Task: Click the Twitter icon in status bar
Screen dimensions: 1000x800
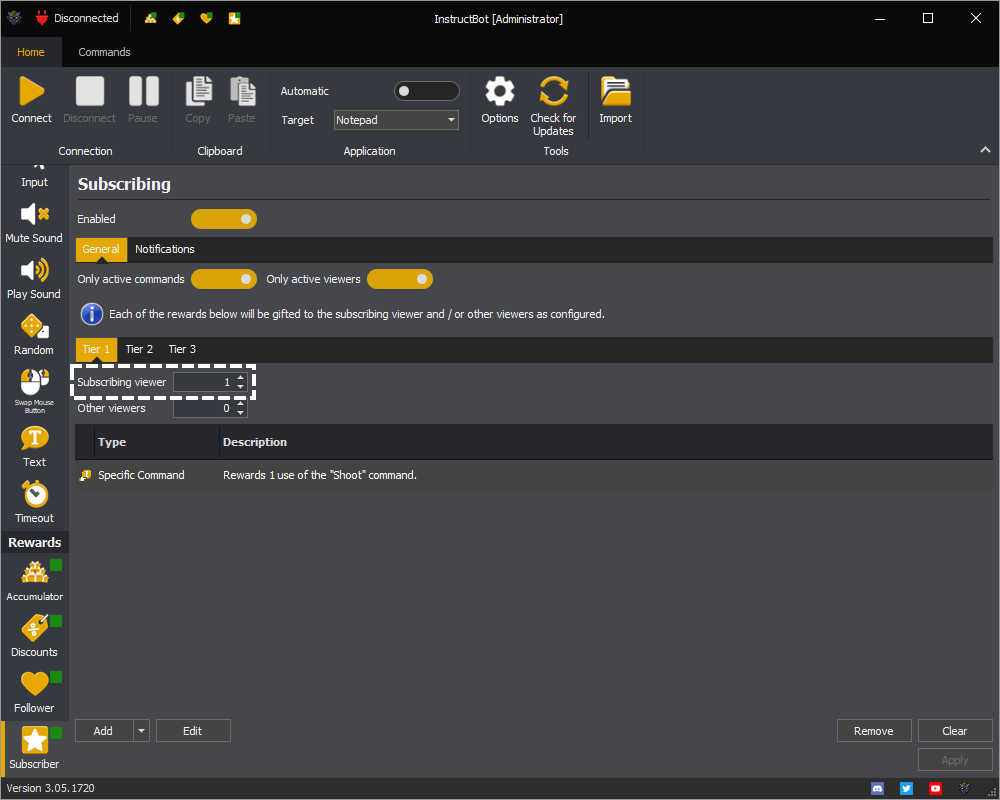Action: click(906, 789)
